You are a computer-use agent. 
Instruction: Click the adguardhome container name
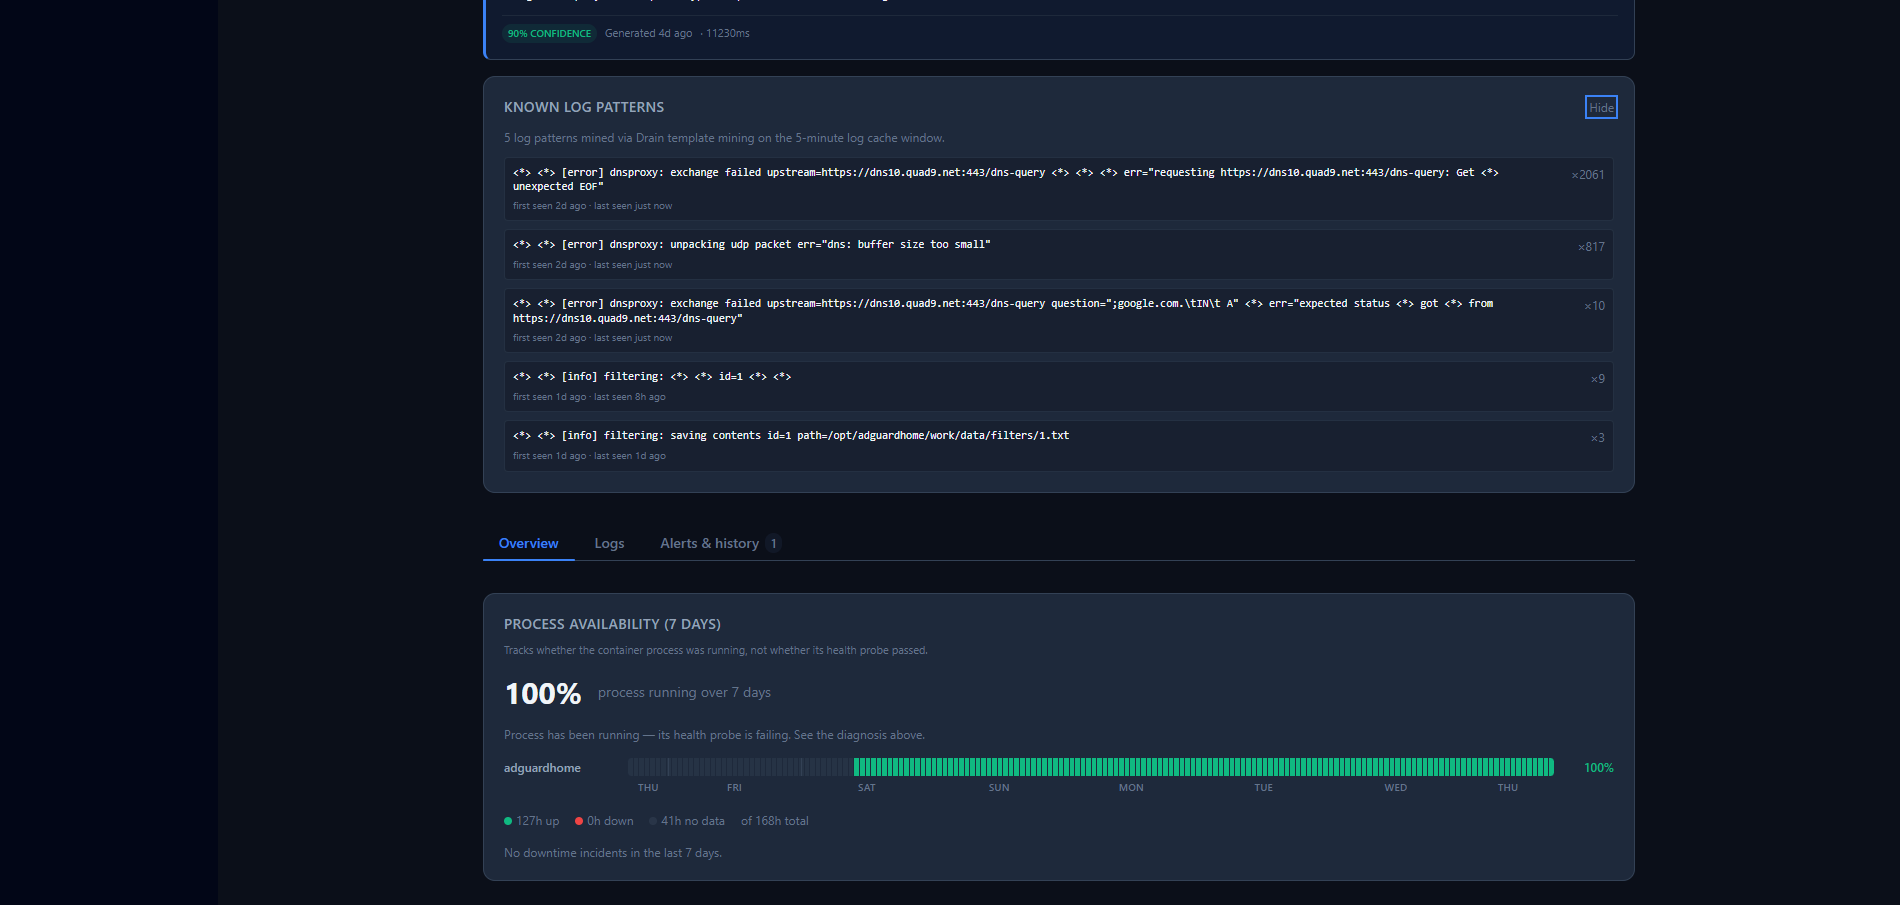tap(542, 768)
